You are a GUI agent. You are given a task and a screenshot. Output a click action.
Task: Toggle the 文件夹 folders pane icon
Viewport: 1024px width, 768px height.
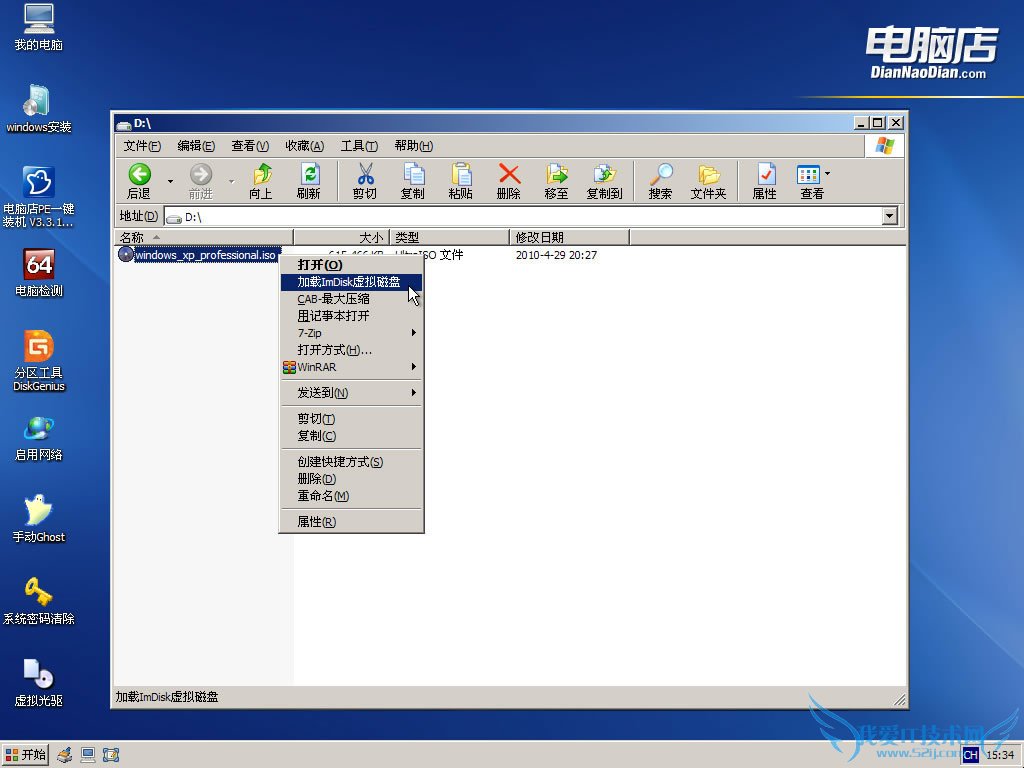708,175
